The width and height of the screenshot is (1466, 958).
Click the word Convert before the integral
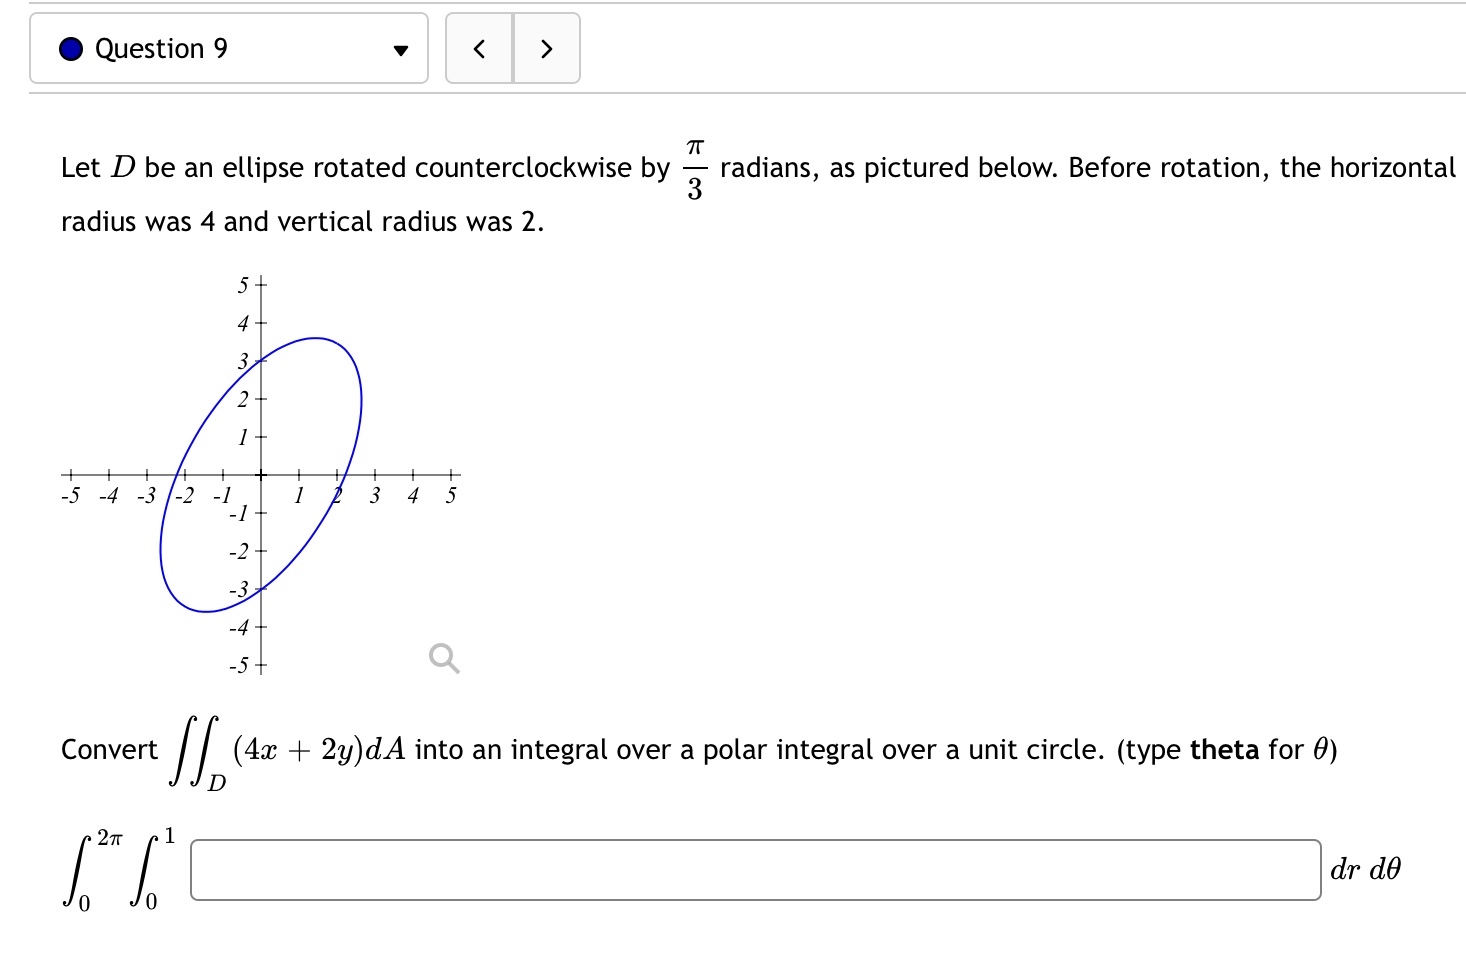click(109, 749)
